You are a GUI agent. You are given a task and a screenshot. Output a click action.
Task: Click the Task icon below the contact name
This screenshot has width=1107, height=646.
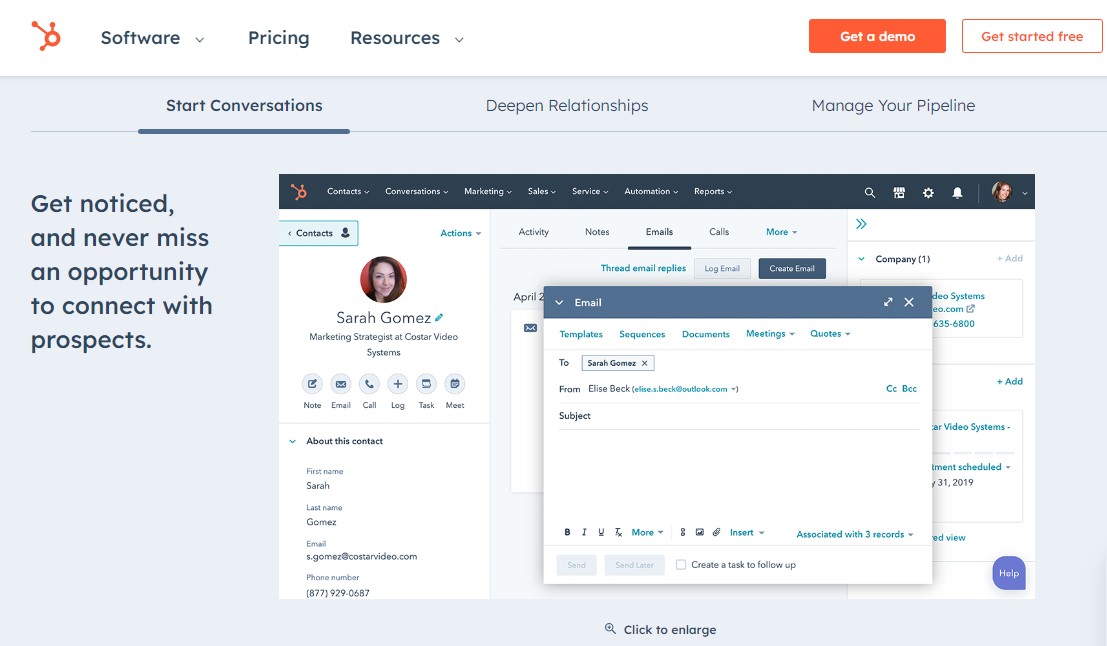click(x=426, y=384)
